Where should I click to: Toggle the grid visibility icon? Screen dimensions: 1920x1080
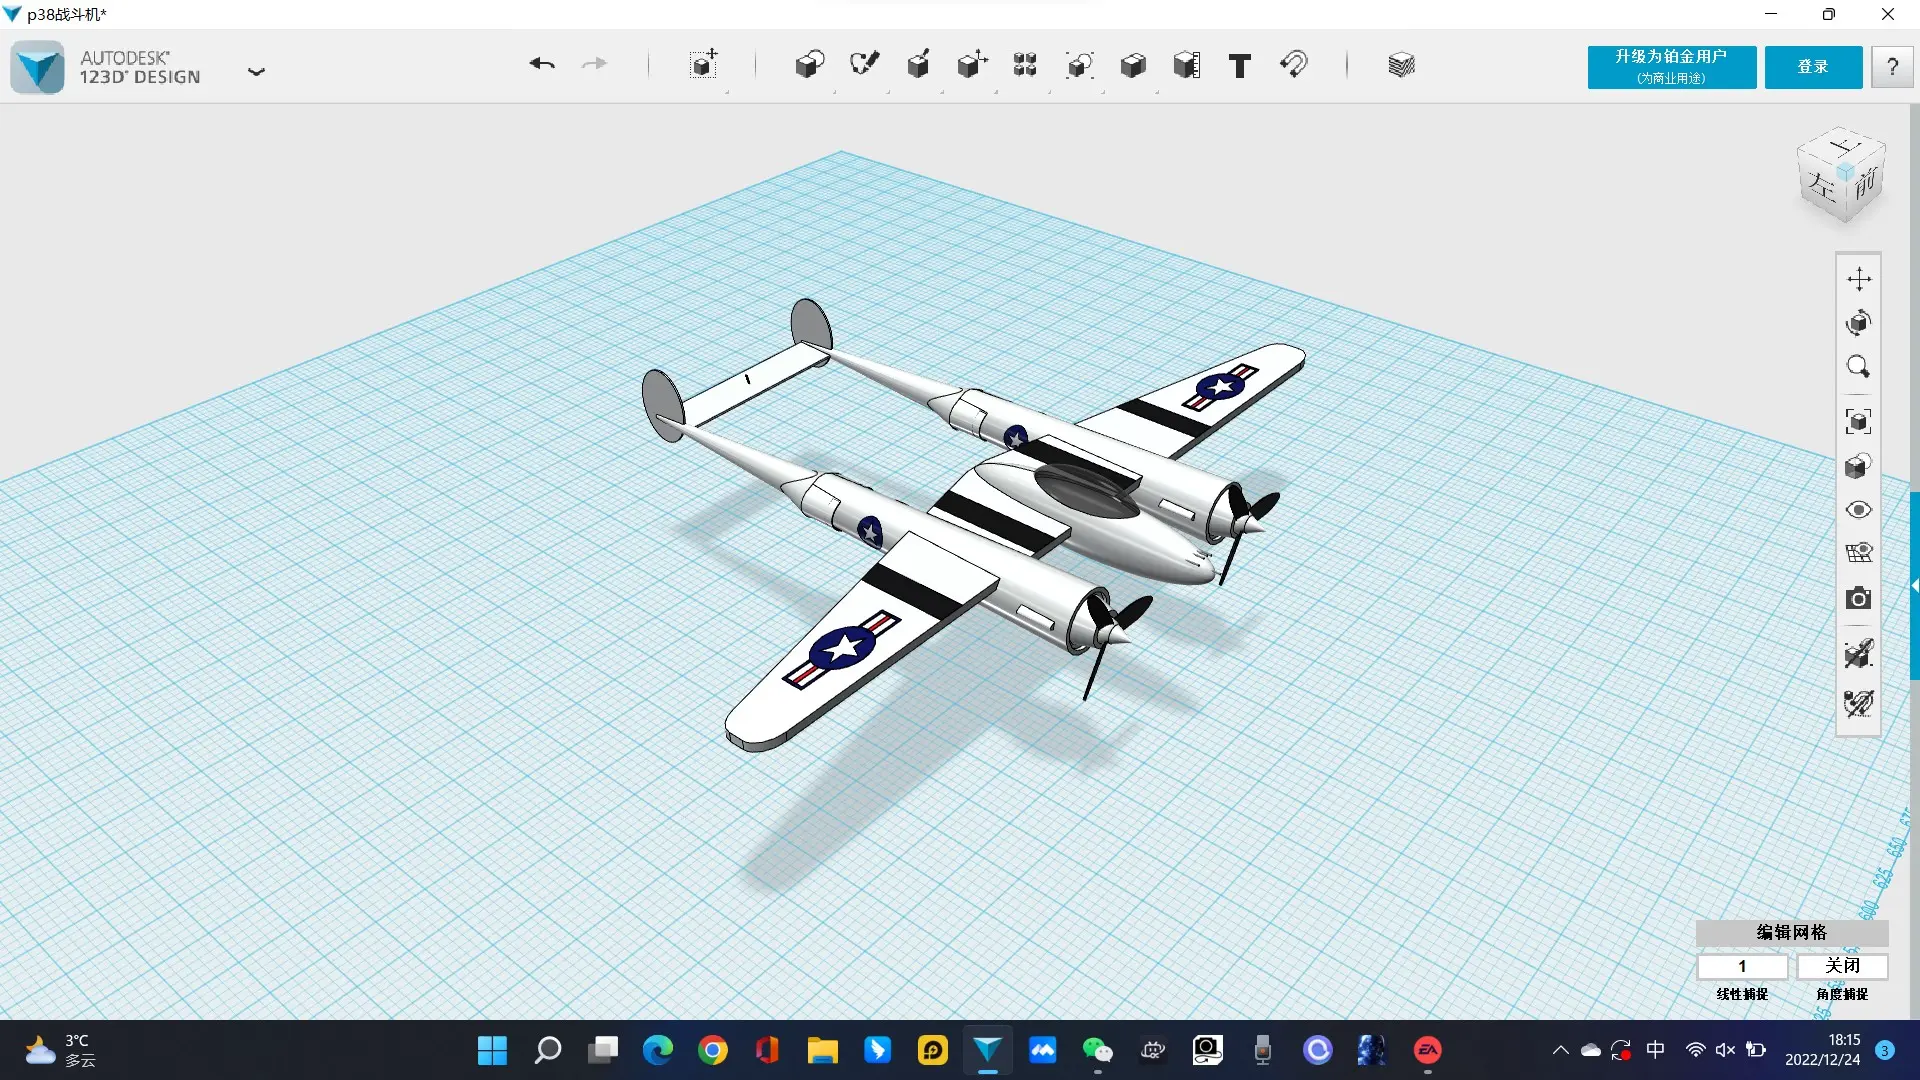(1859, 553)
